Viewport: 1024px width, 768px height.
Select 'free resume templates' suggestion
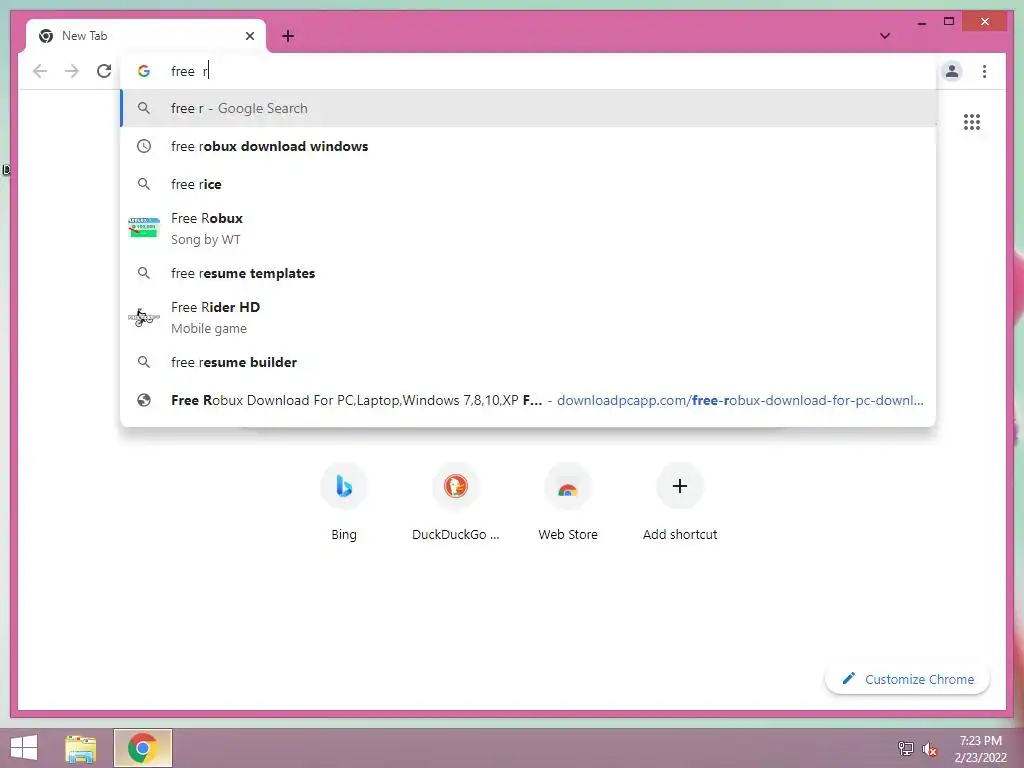click(x=528, y=273)
